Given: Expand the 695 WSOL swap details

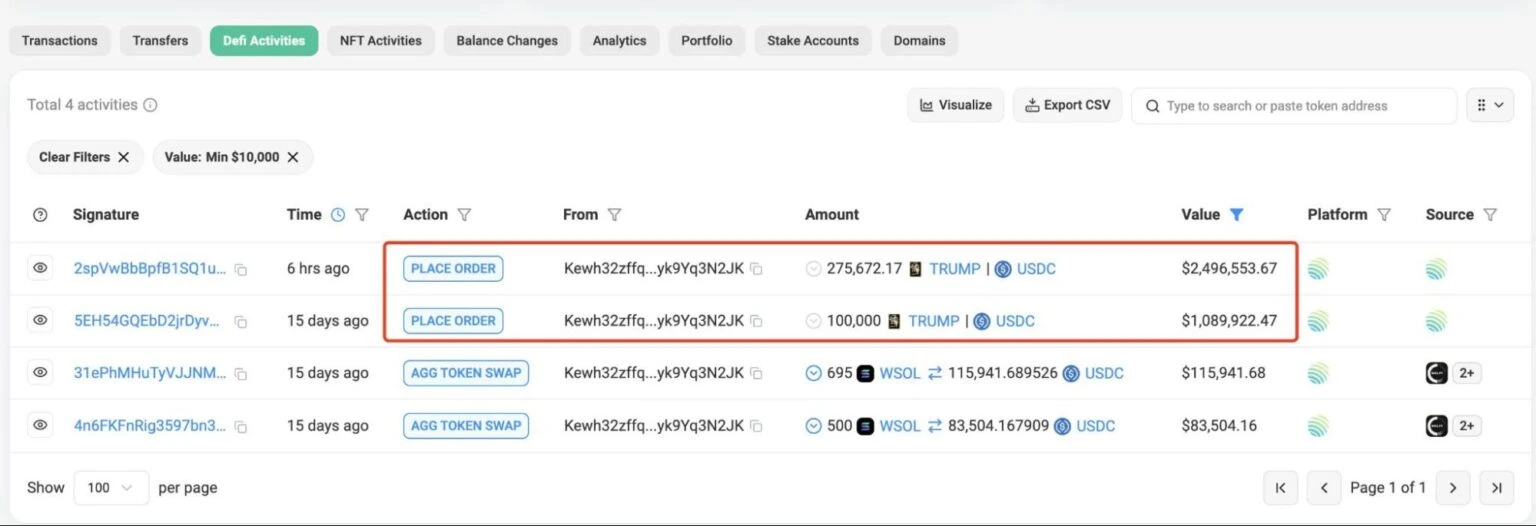Looking at the screenshot, I should coord(814,373).
